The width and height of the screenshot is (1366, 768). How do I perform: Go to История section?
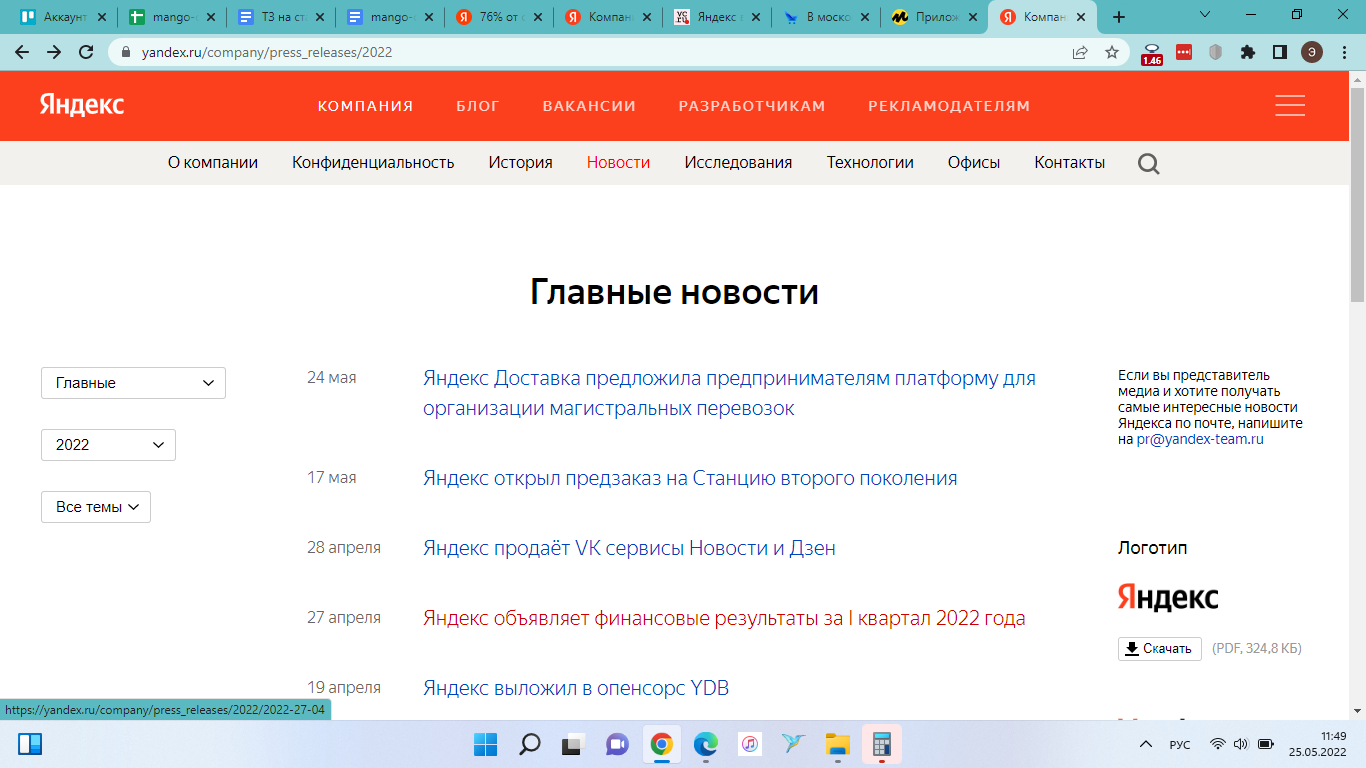[x=520, y=162]
